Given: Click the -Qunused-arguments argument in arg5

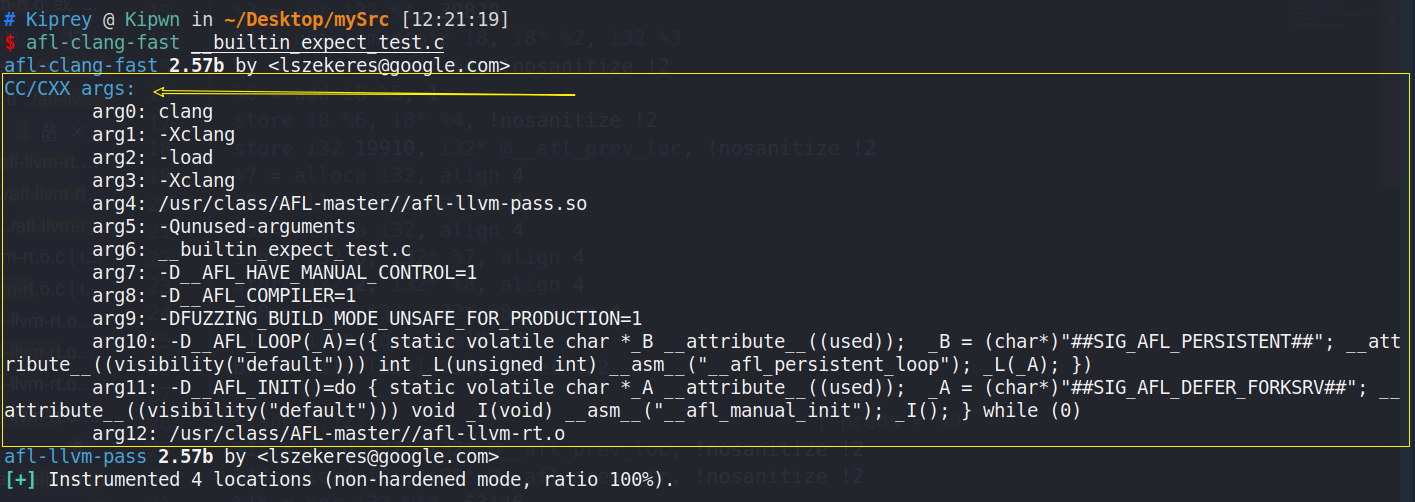Looking at the screenshot, I should pos(257,227).
